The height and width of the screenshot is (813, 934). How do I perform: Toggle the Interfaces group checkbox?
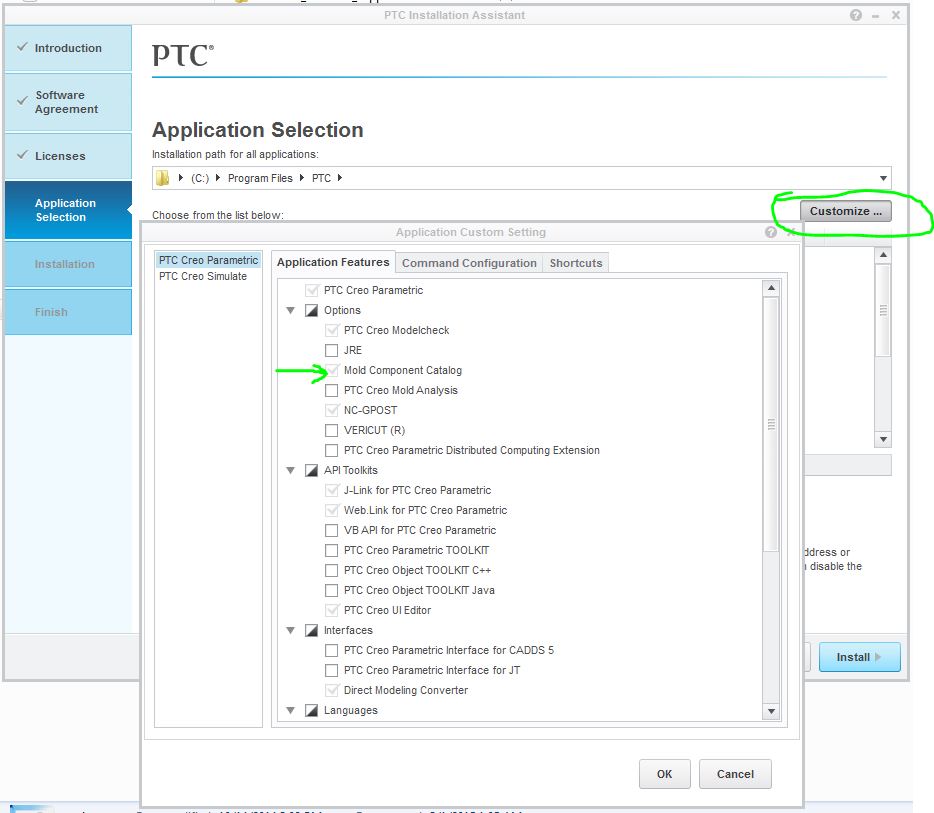(311, 630)
